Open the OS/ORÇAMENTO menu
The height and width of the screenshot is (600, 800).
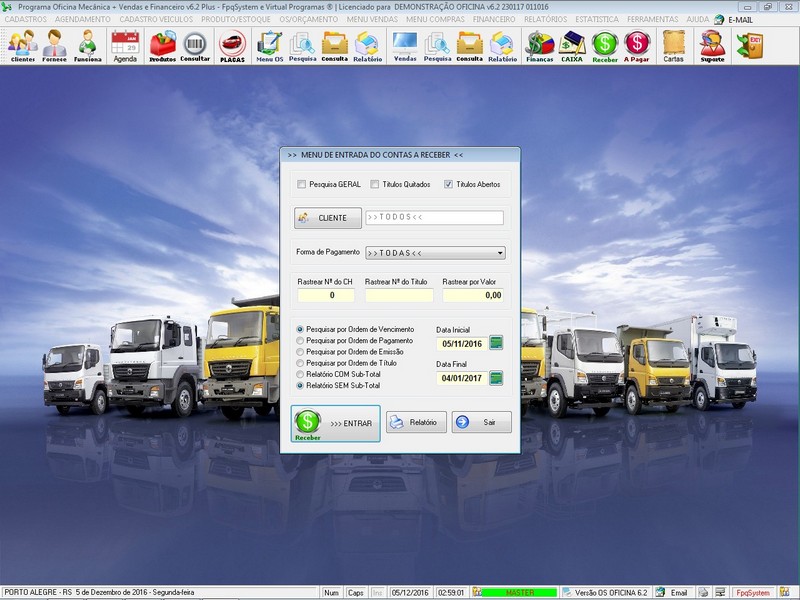[309, 19]
